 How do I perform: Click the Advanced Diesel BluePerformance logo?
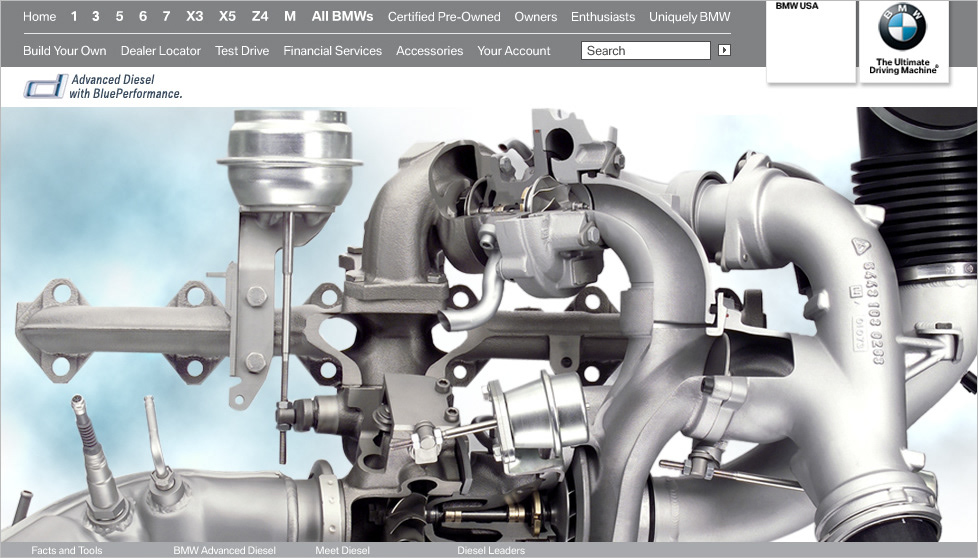coord(103,87)
